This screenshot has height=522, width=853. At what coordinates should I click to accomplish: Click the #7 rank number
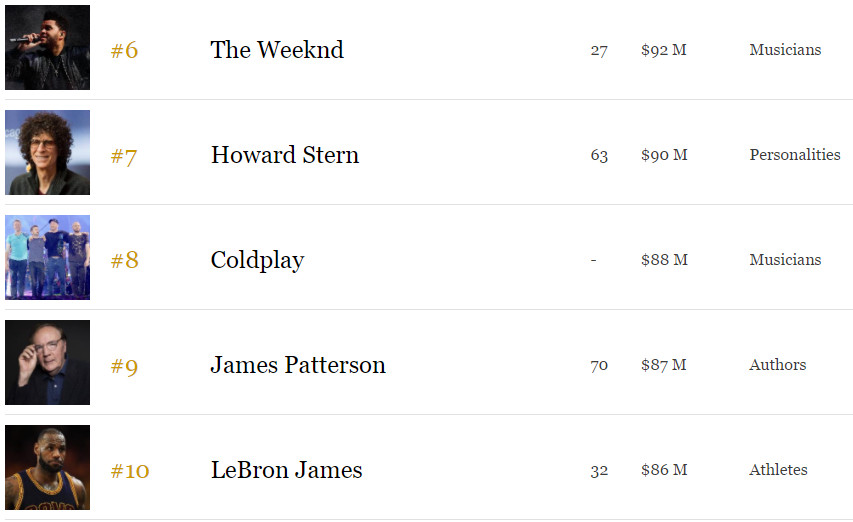tap(123, 157)
